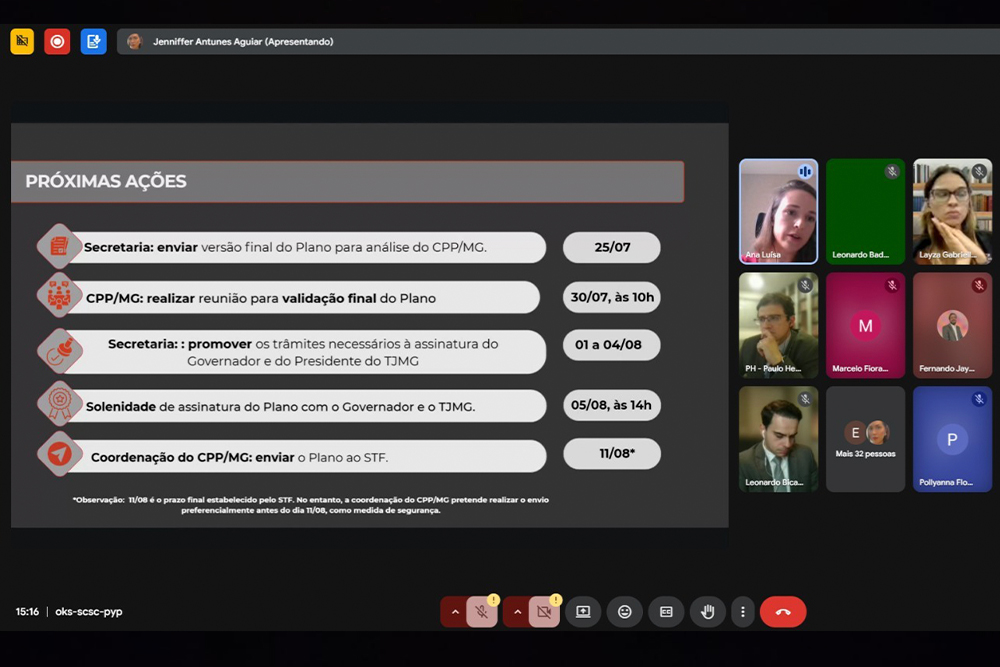Screen dimensions: 1000x667
Task: Open more options three-dot menu
Action: point(742,612)
